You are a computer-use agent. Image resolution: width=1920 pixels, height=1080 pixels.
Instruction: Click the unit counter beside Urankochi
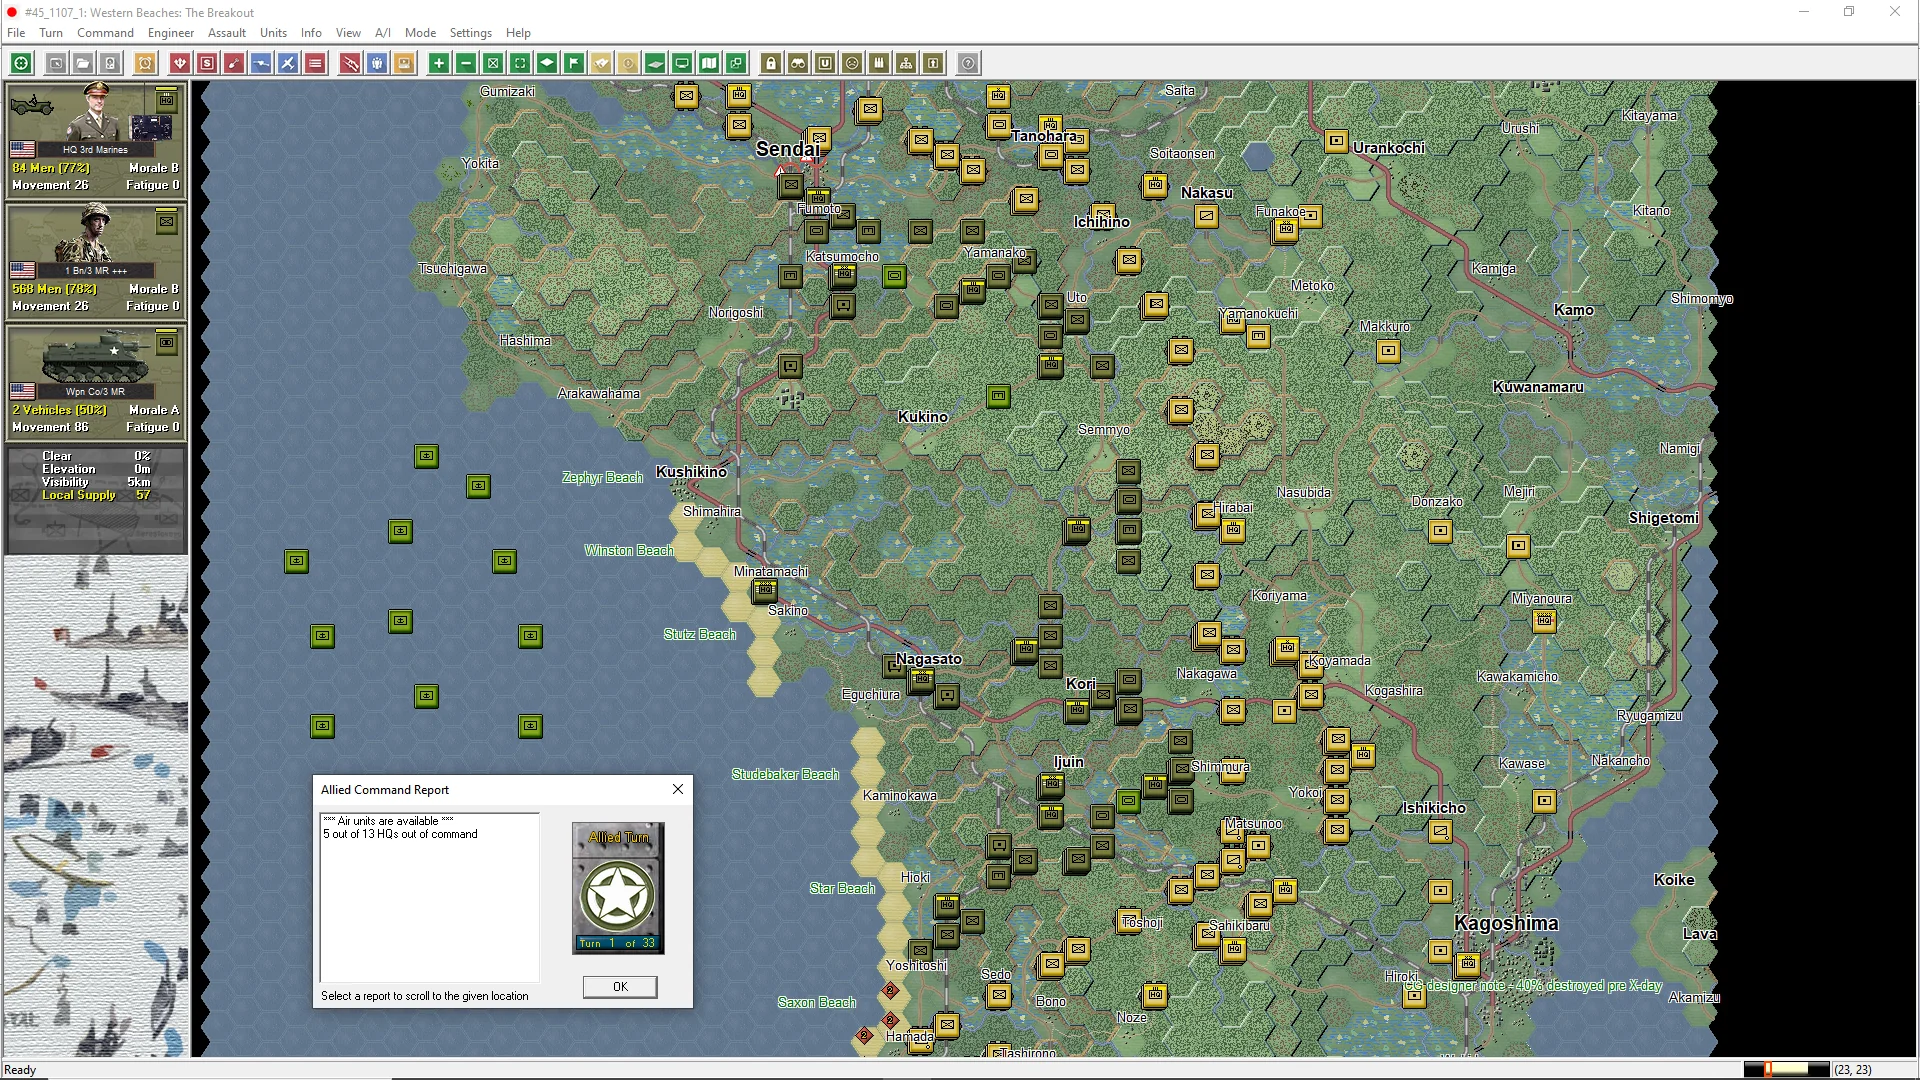[x=1336, y=141]
